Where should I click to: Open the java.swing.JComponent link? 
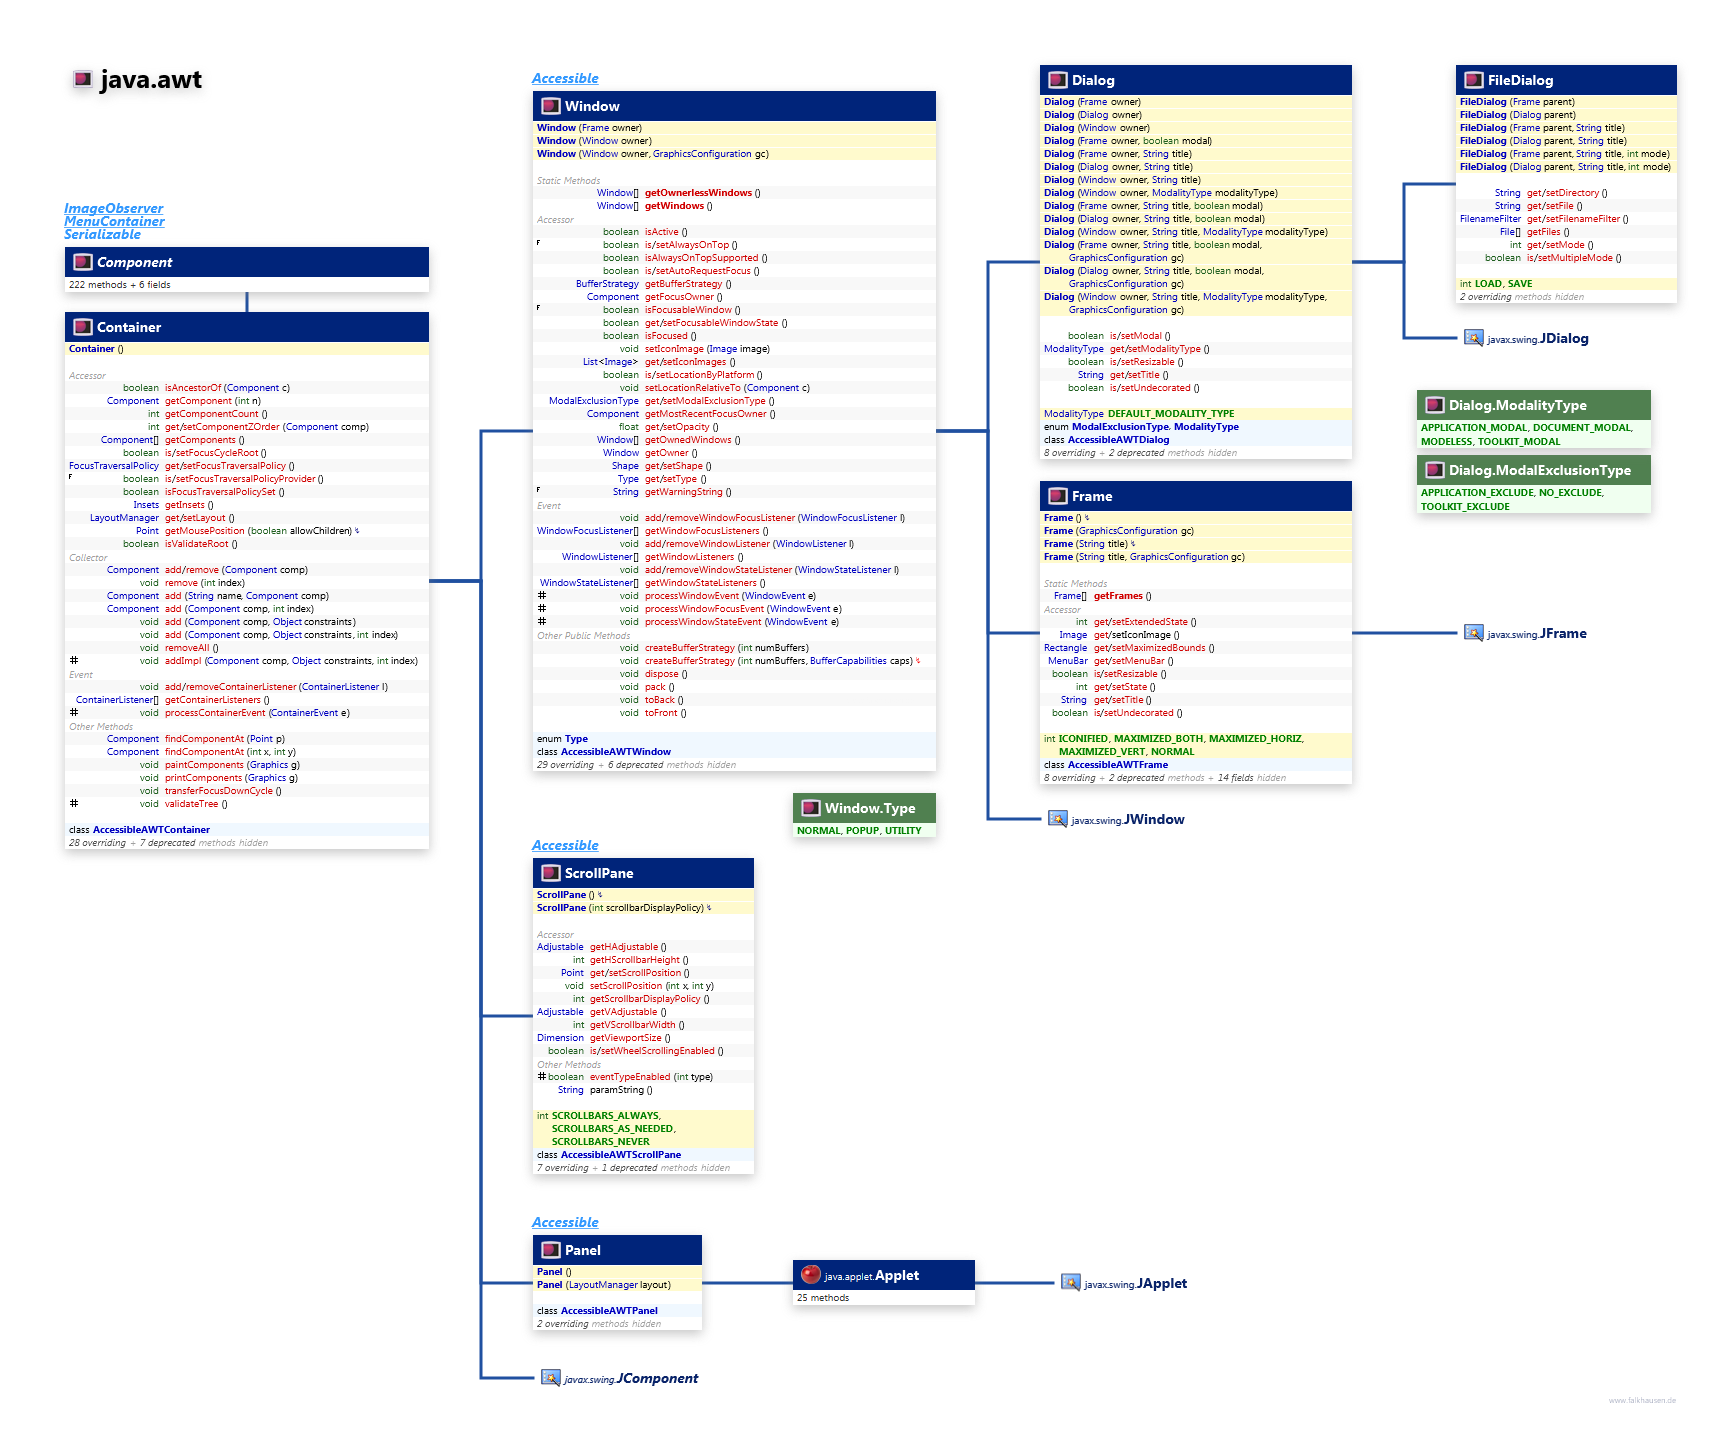[630, 1379]
